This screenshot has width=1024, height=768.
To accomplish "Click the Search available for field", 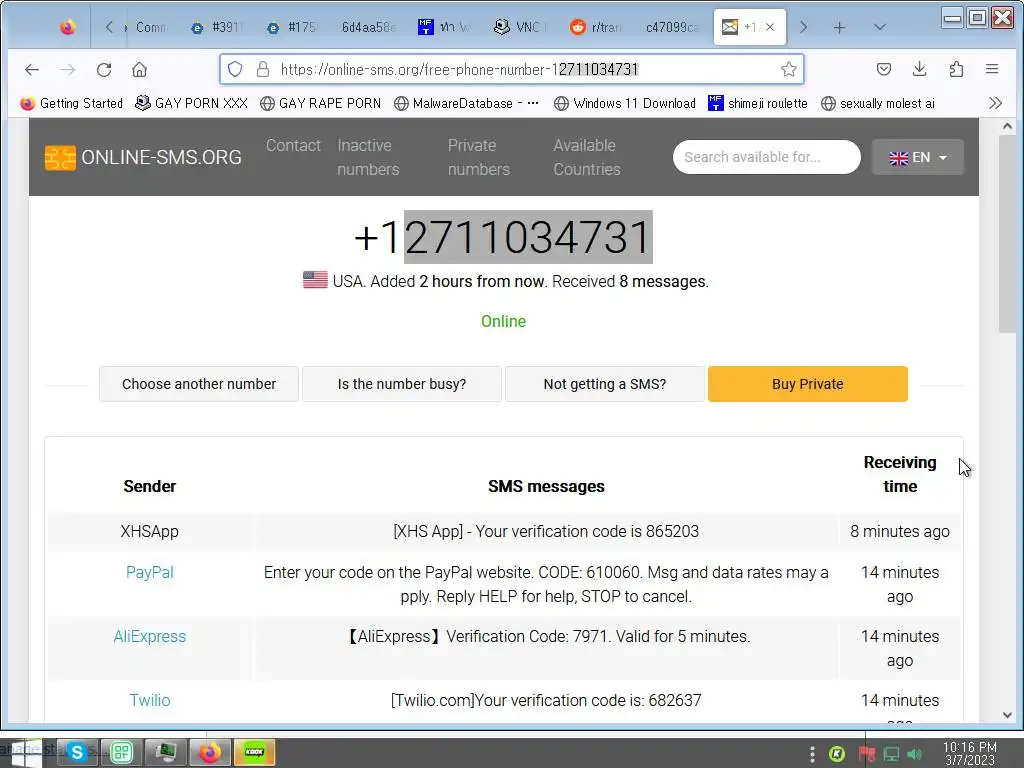I will [x=767, y=157].
